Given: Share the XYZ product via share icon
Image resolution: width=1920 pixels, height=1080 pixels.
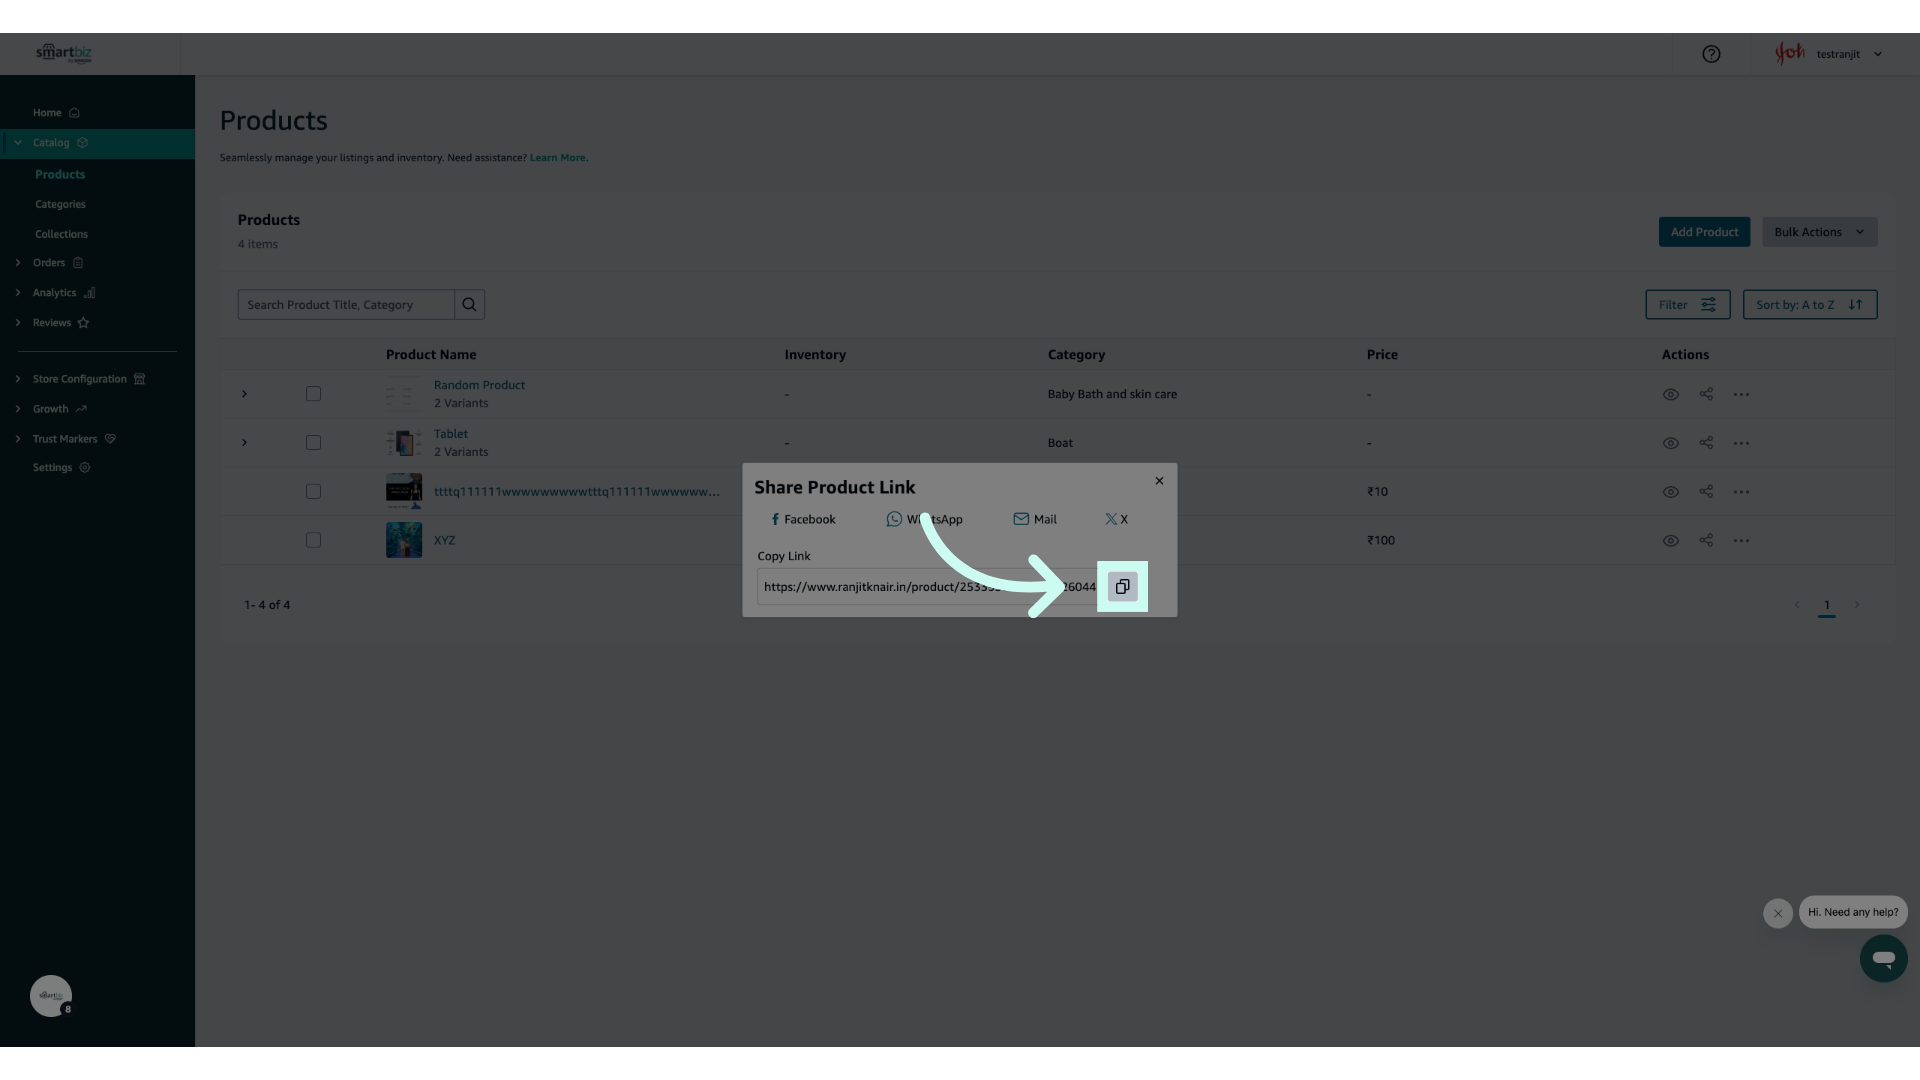Looking at the screenshot, I should [1706, 540].
